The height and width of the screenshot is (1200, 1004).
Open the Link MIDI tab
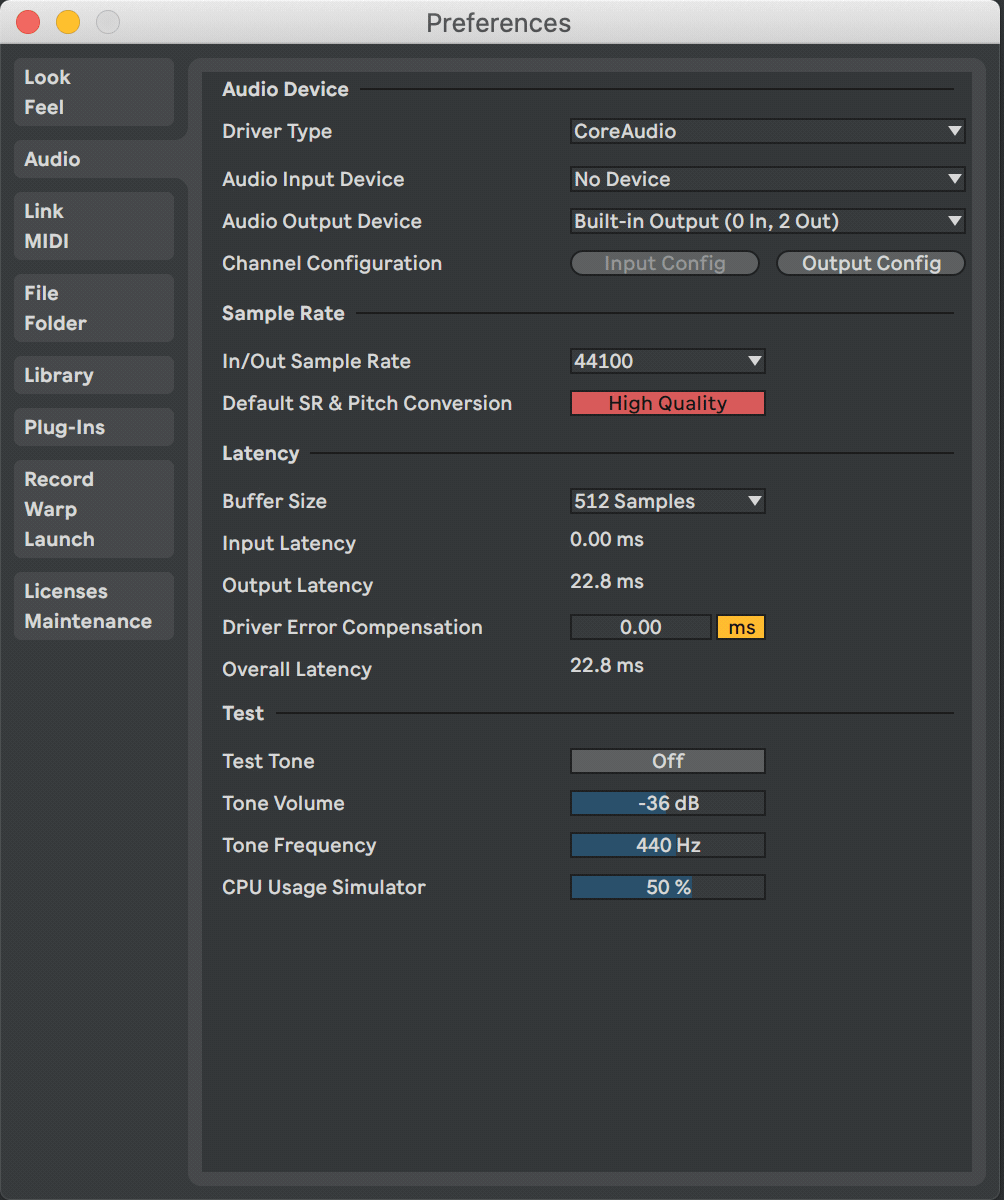[93, 226]
